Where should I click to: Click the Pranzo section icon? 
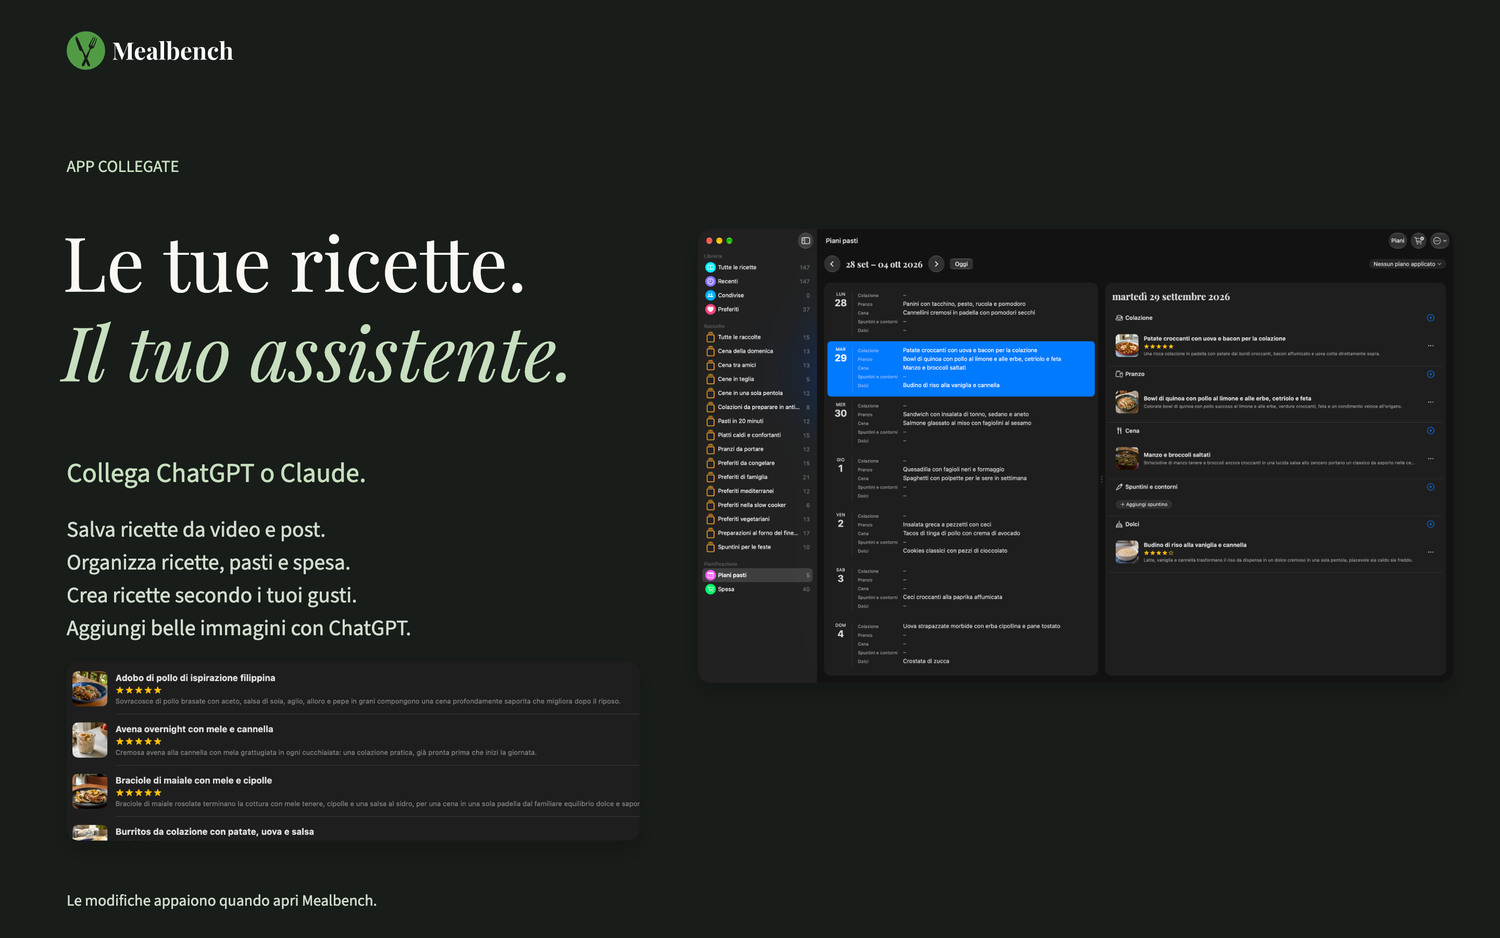click(x=1119, y=374)
